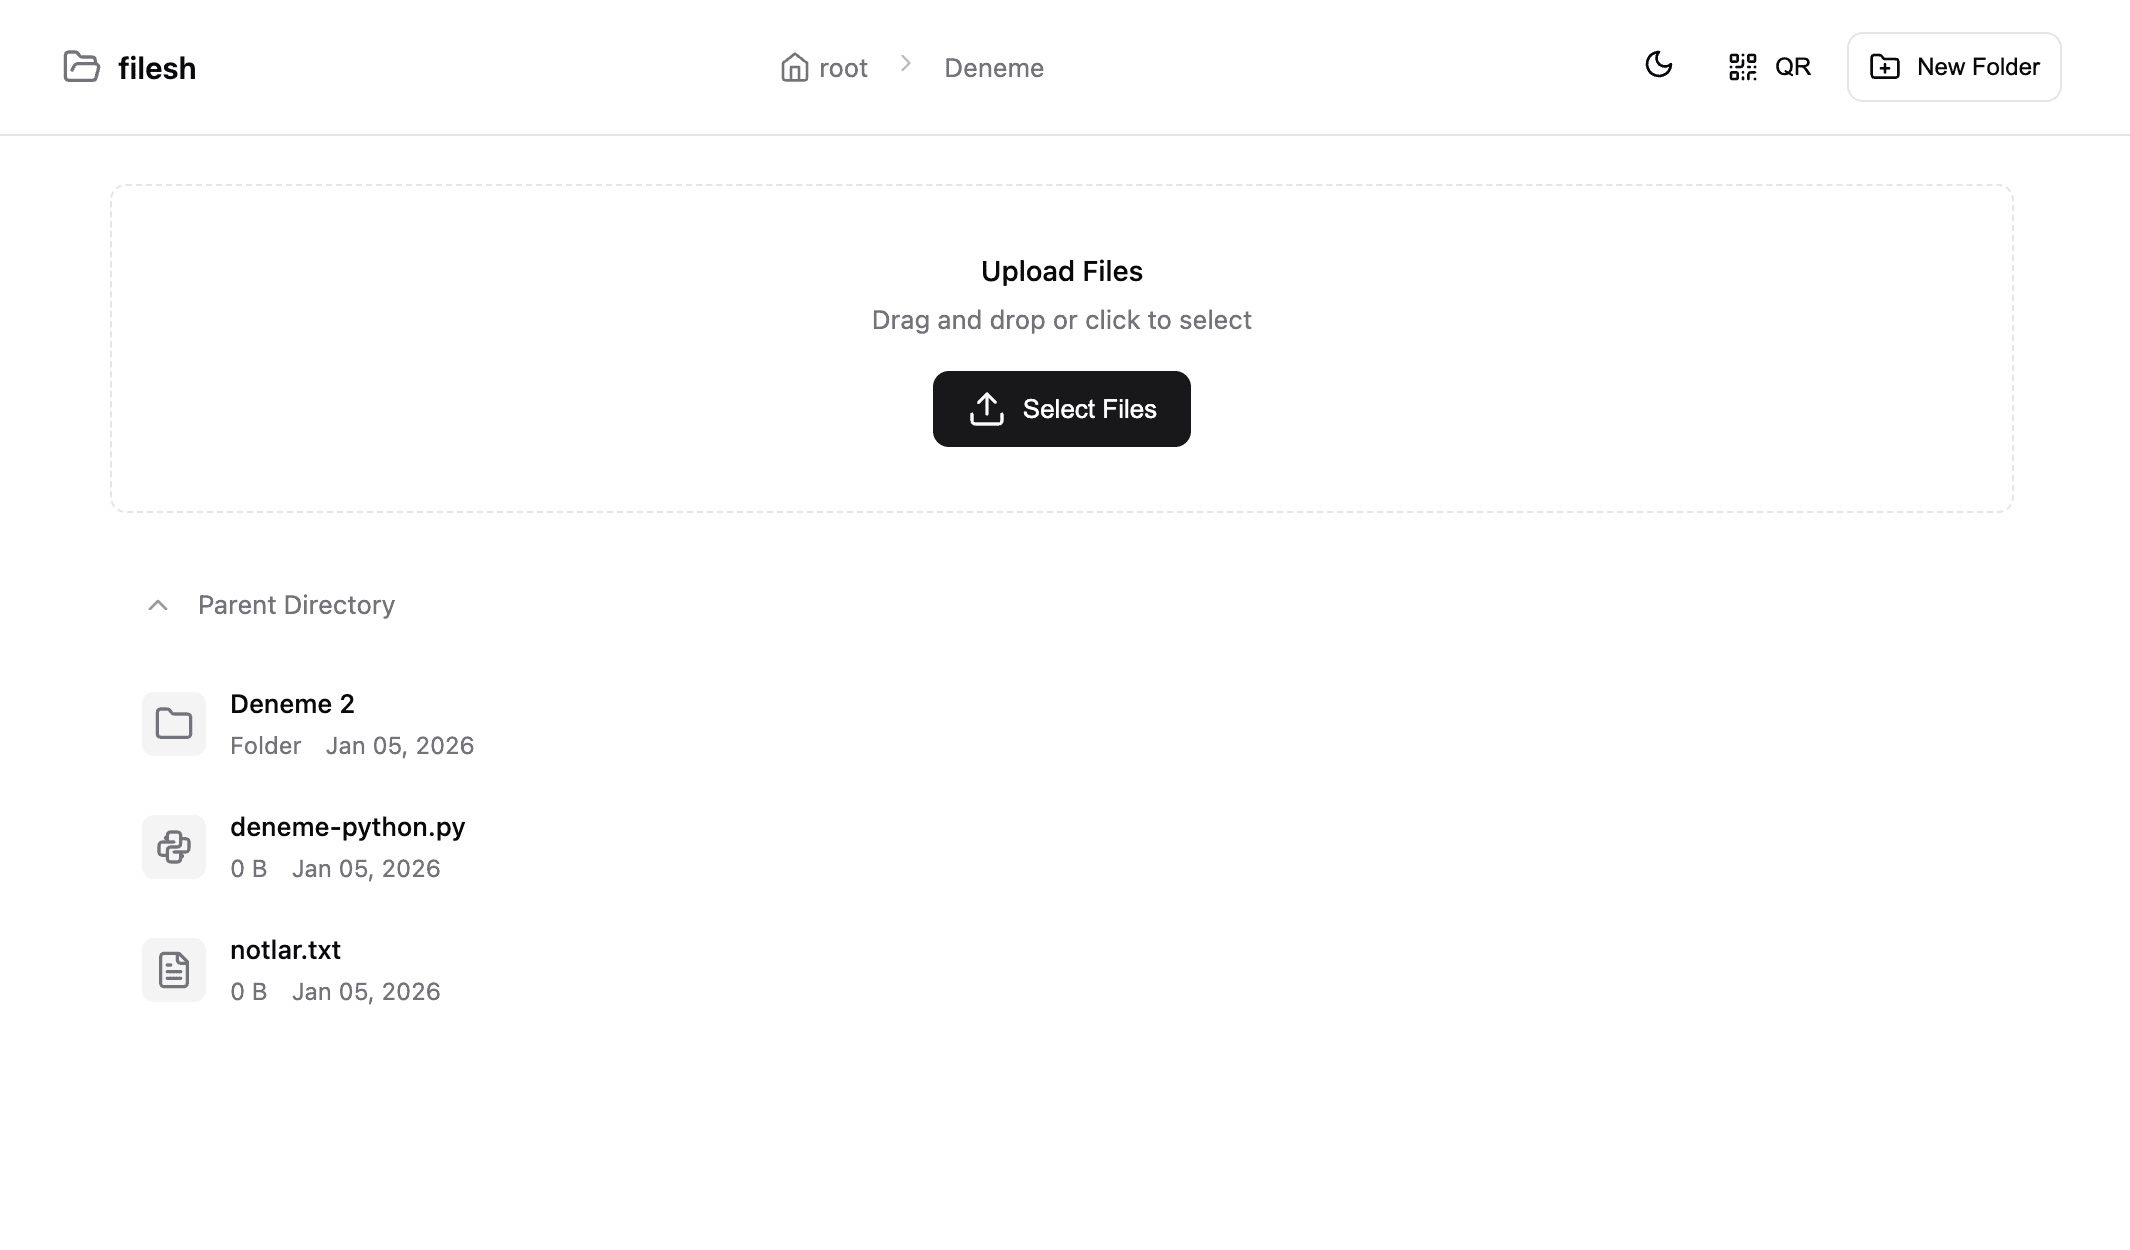Viewport: 2130px width, 1250px height.
Task: Toggle dark mode with moon icon
Action: pos(1659,65)
